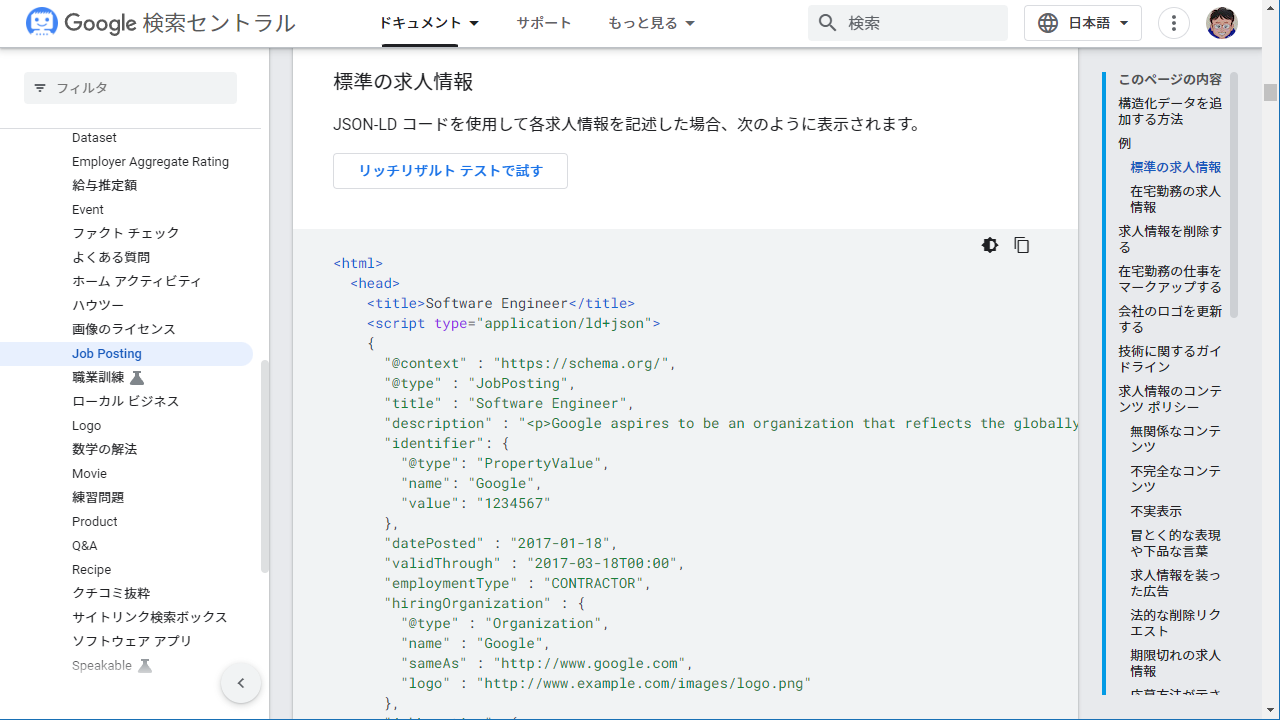Collapse the left navigation panel
This screenshot has height=720, width=1280.
pos(241,683)
